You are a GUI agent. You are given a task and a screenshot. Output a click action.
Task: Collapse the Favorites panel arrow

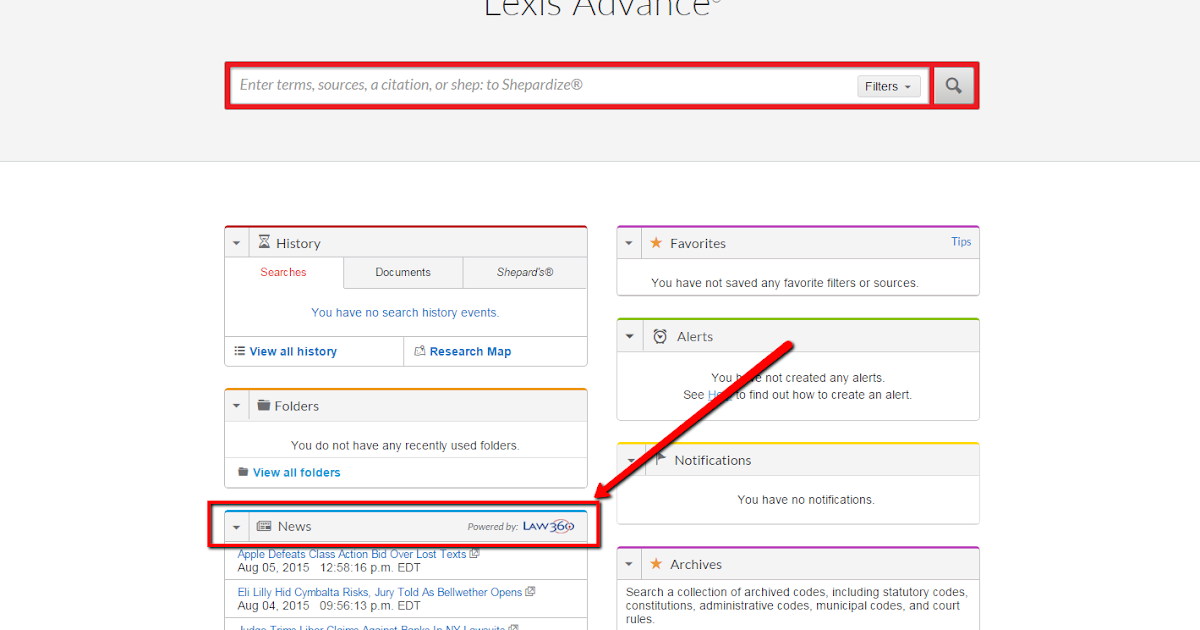tap(629, 243)
